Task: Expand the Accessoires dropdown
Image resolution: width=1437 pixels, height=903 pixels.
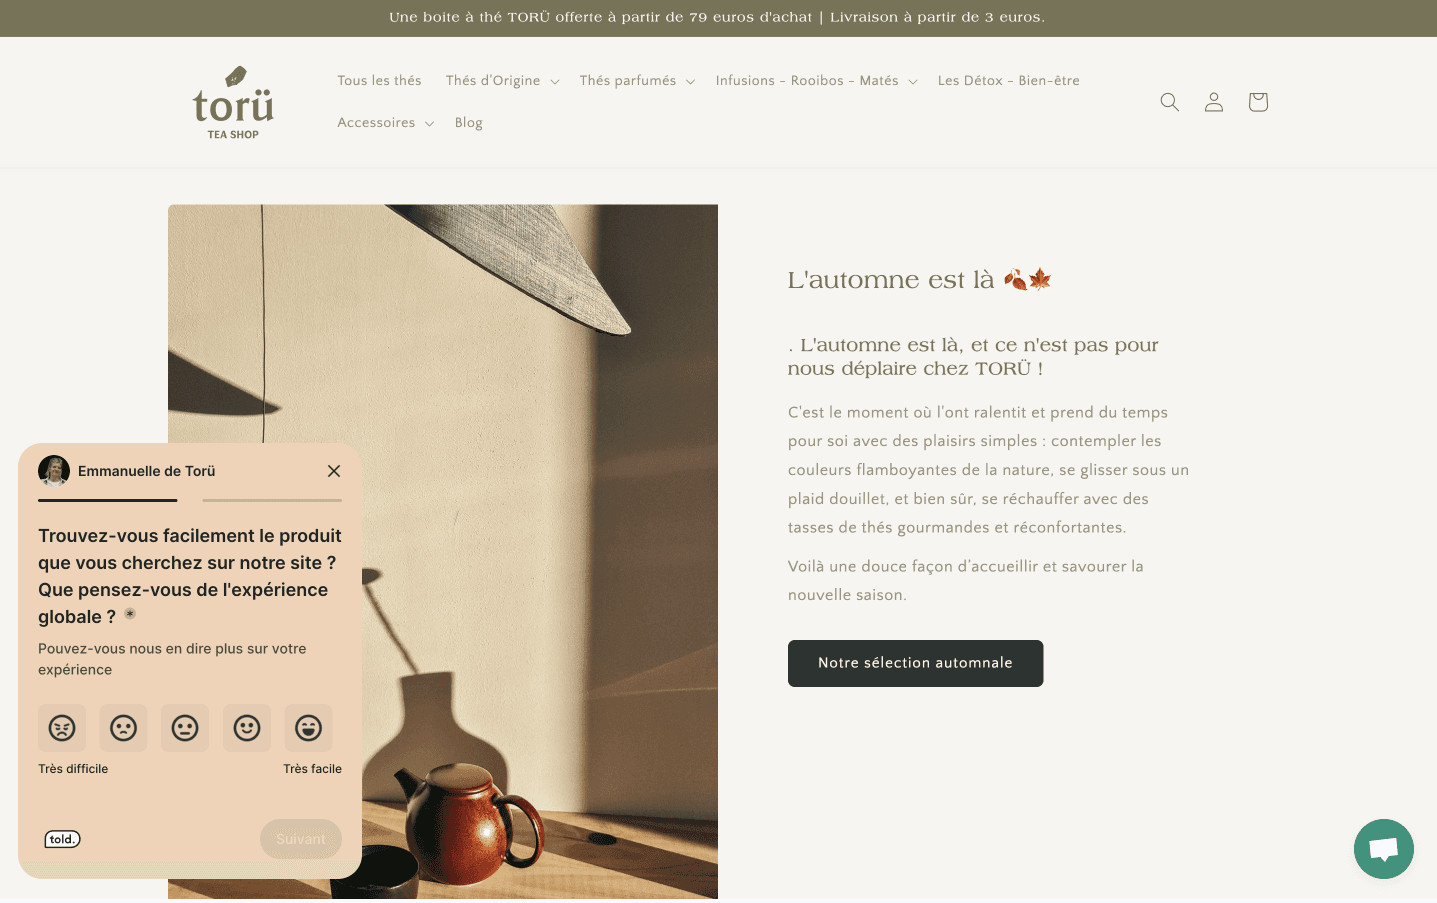Action: tap(385, 123)
